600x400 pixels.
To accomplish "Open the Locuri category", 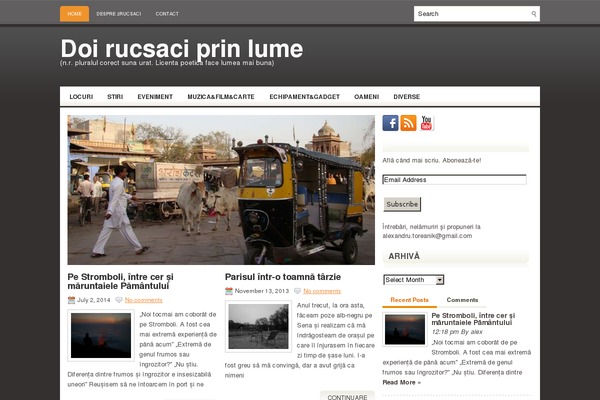I will point(81,97).
